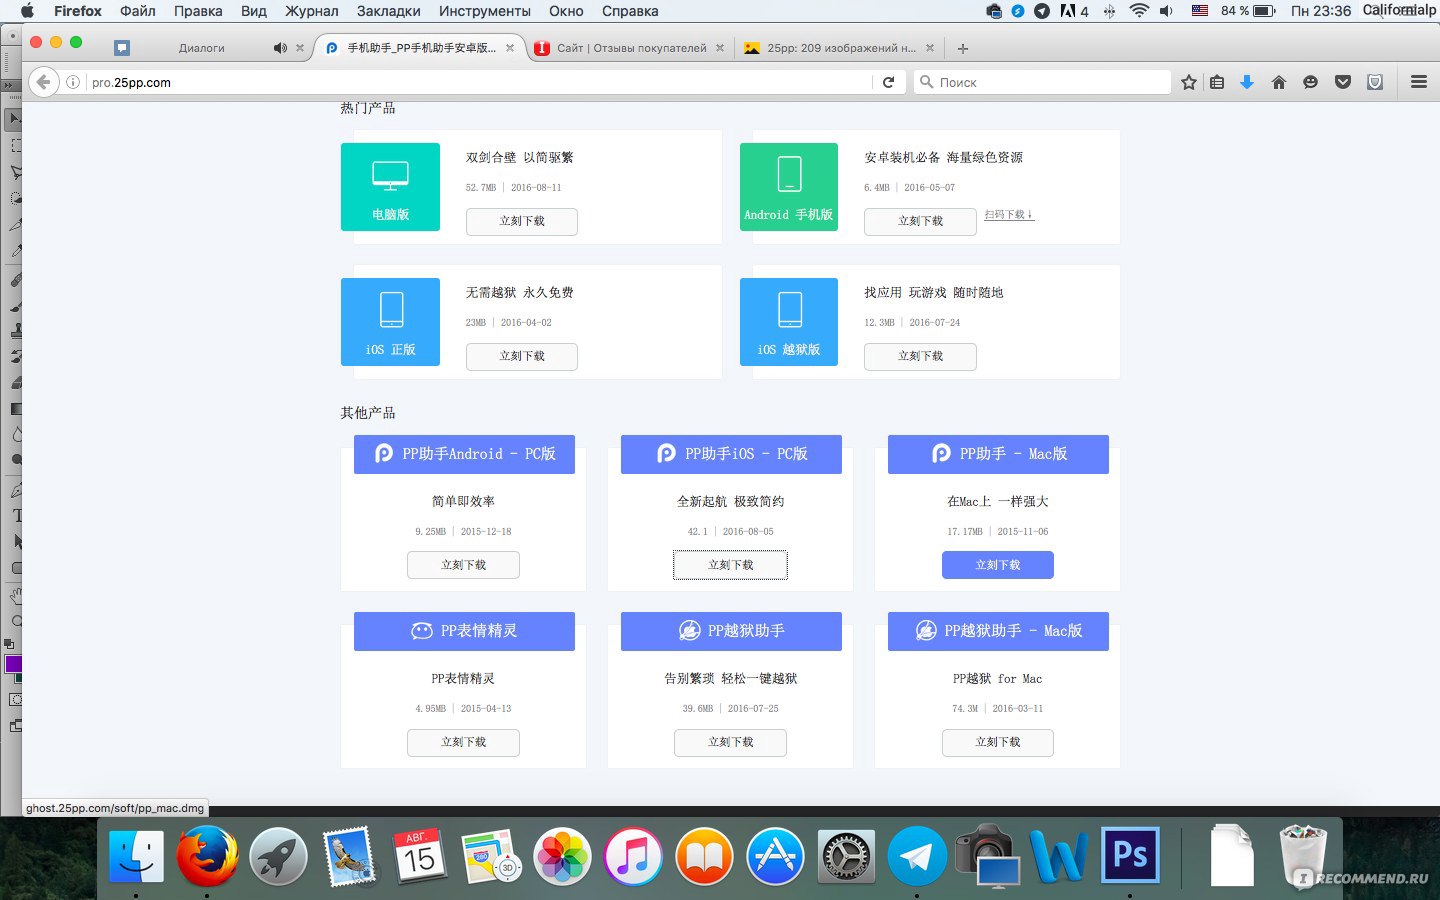Open a new tab with the plus button

pyautogui.click(x=962, y=48)
